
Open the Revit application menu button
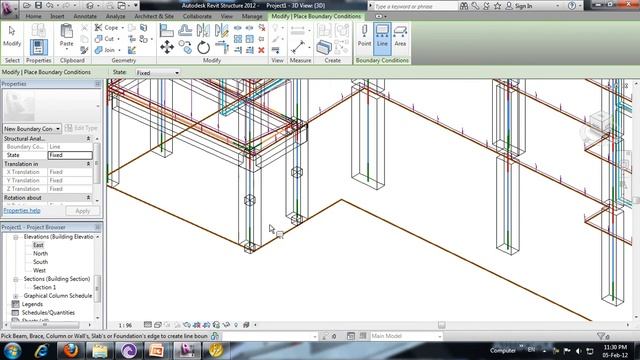click(9, 9)
